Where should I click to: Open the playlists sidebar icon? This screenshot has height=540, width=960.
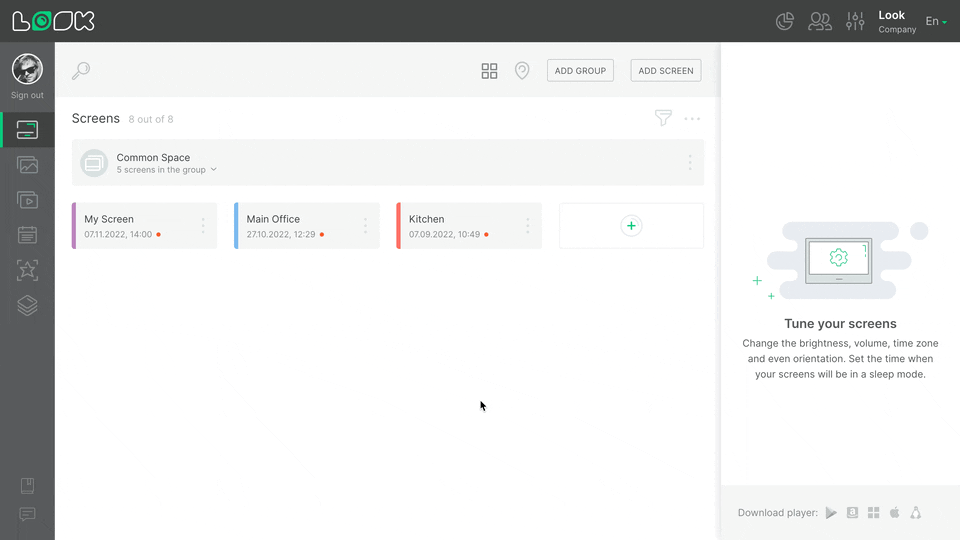27,200
